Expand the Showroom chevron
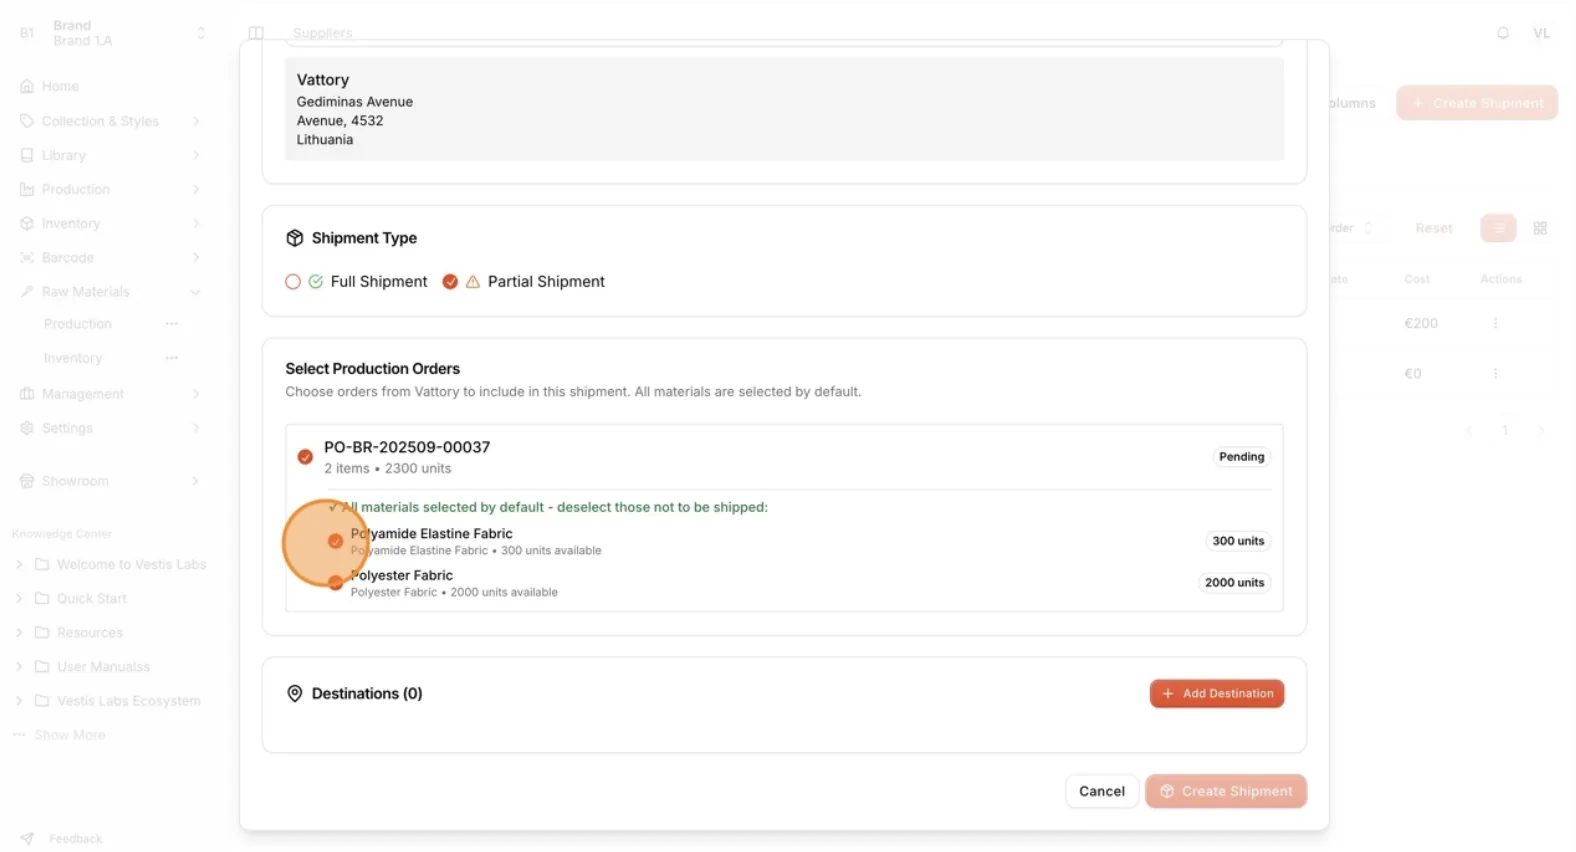1576x852 pixels. [x=196, y=481]
